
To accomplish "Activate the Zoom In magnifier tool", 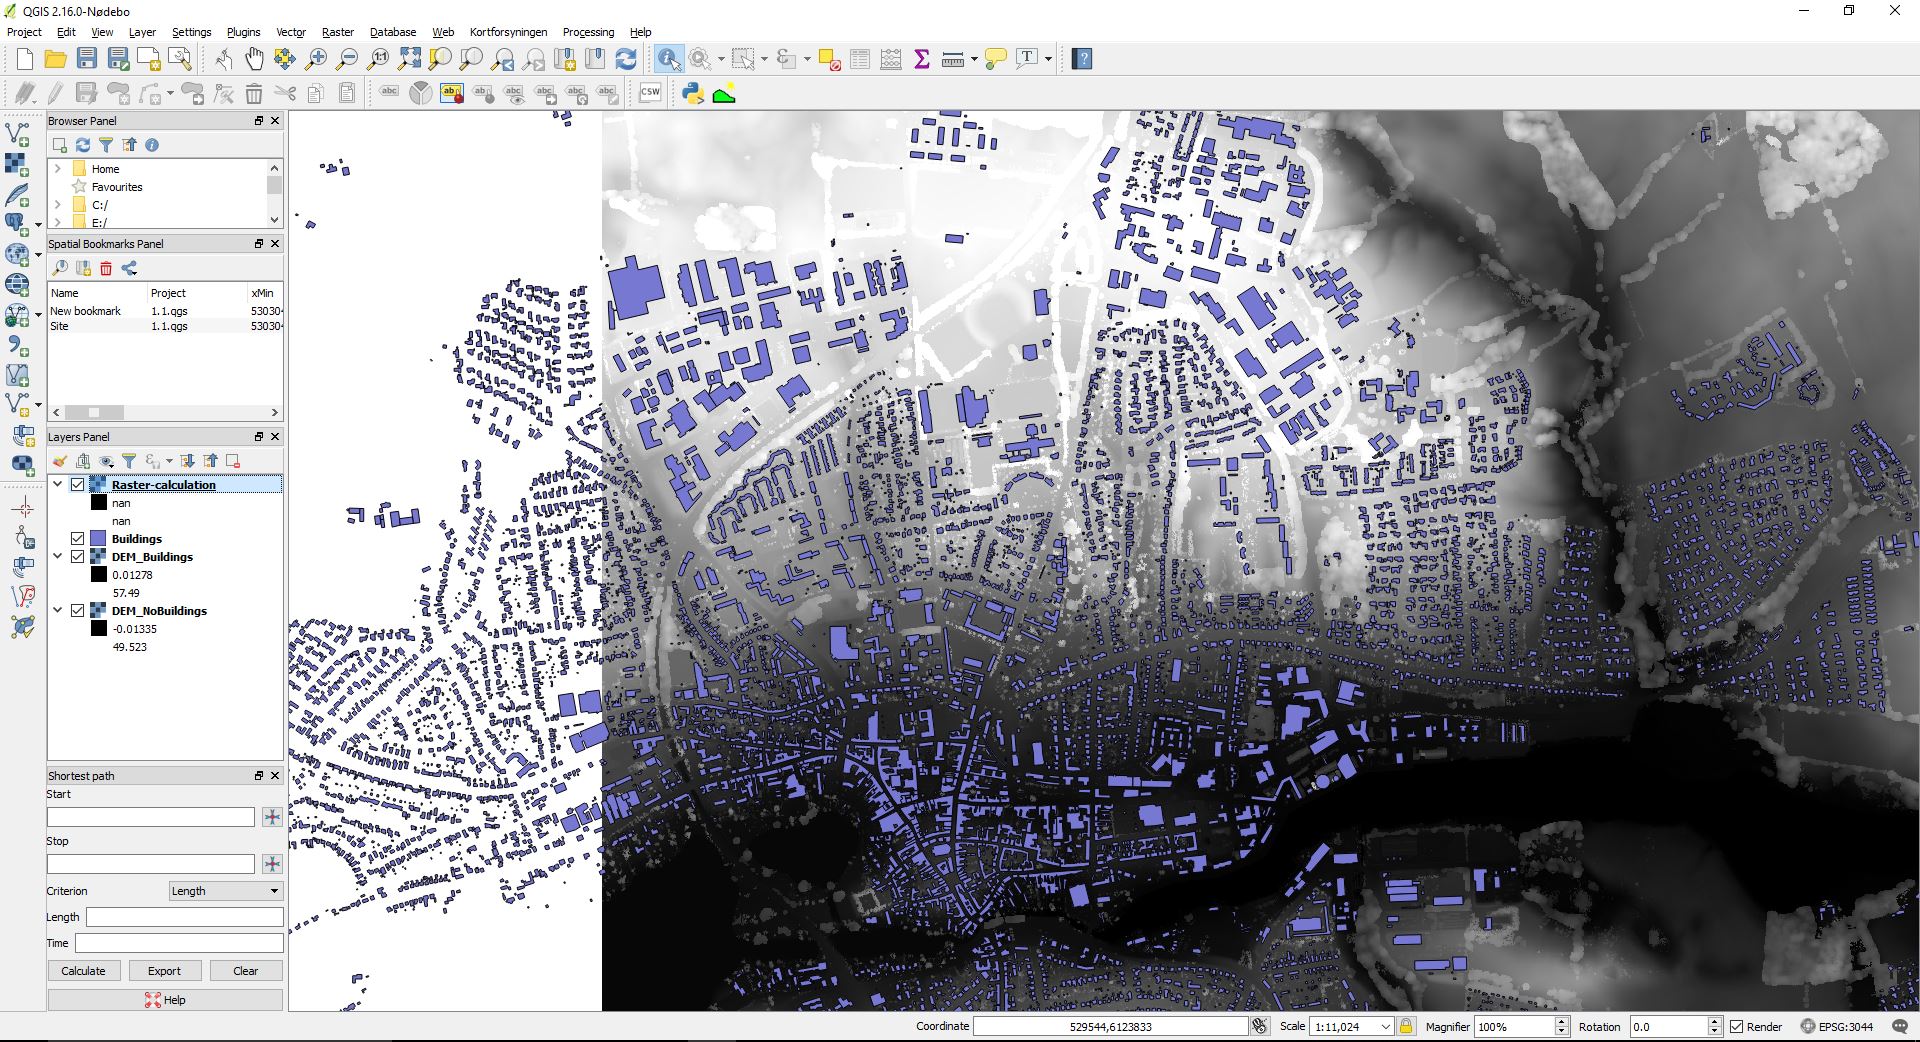I will click(x=316, y=59).
